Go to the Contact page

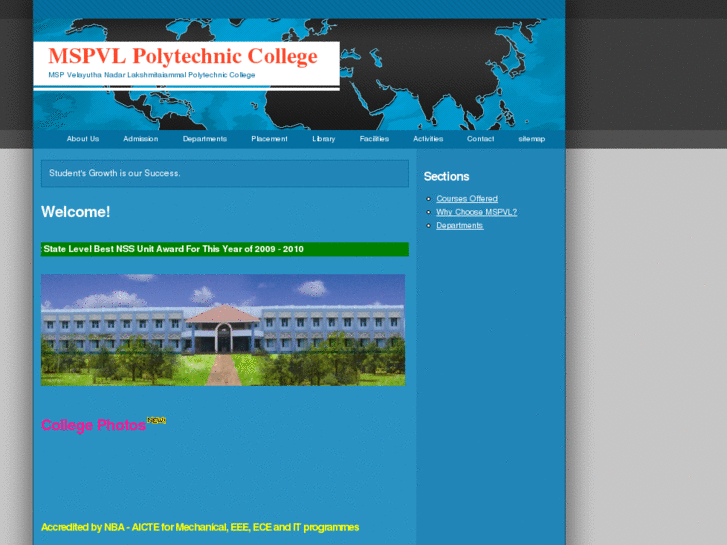pyautogui.click(x=480, y=139)
